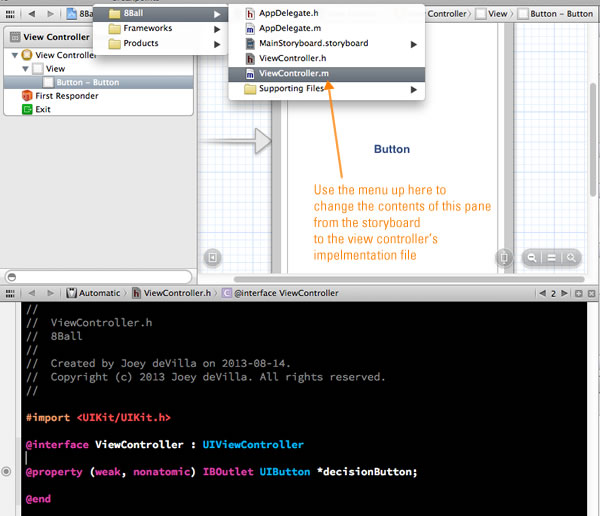Collapse the View Controller disclosure triangle
This screenshot has height=516, width=600.
pos(15,55)
